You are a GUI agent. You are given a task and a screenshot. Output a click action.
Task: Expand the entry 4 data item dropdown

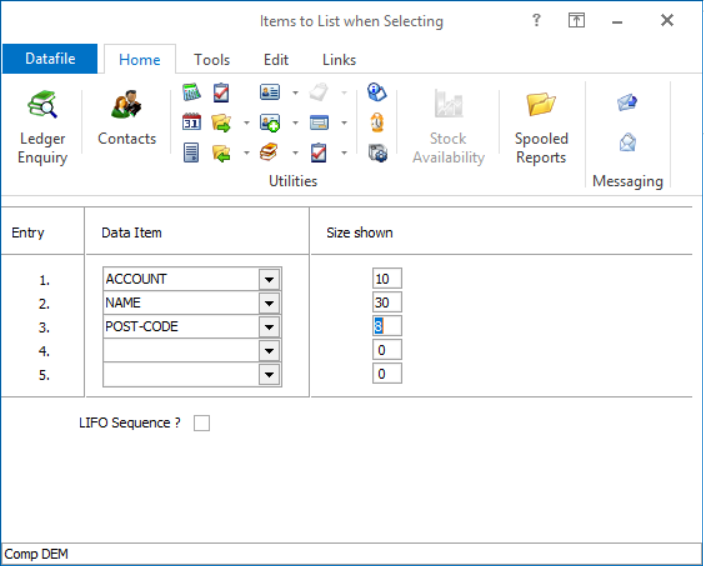(269, 351)
